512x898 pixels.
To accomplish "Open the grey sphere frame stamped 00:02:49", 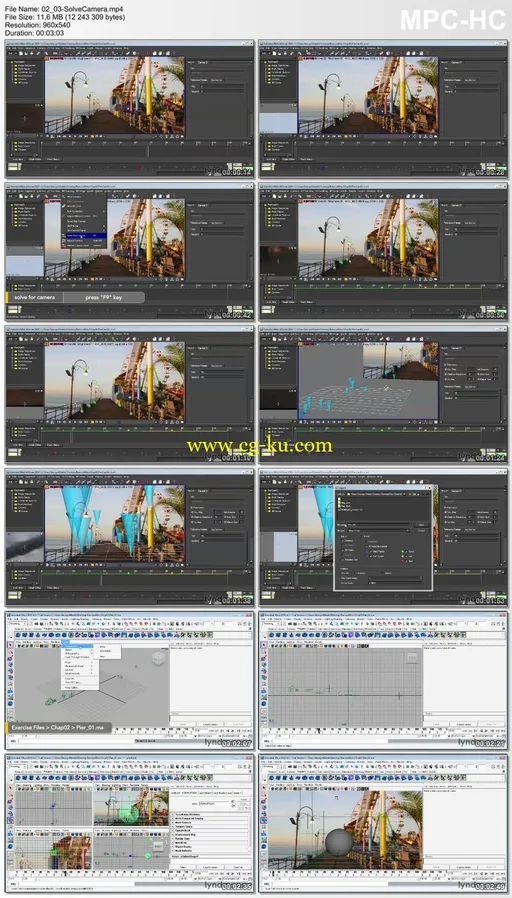I will click(x=383, y=824).
